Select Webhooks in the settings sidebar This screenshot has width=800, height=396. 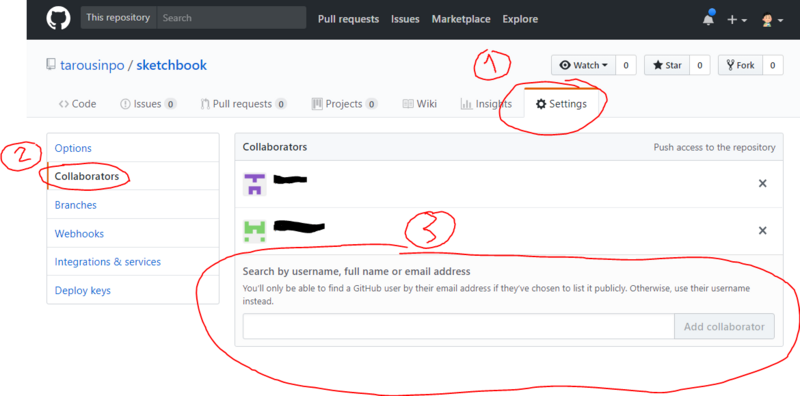[x=133, y=234]
